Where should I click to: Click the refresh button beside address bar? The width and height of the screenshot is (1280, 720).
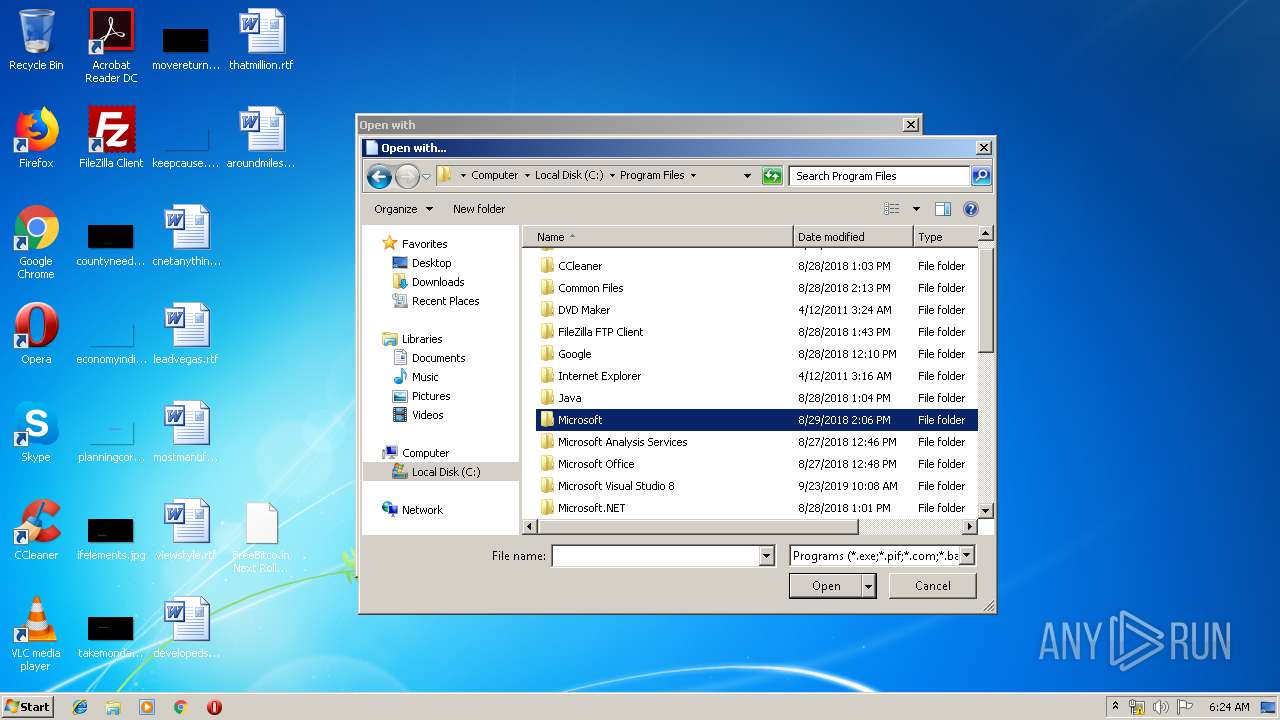click(x=771, y=176)
